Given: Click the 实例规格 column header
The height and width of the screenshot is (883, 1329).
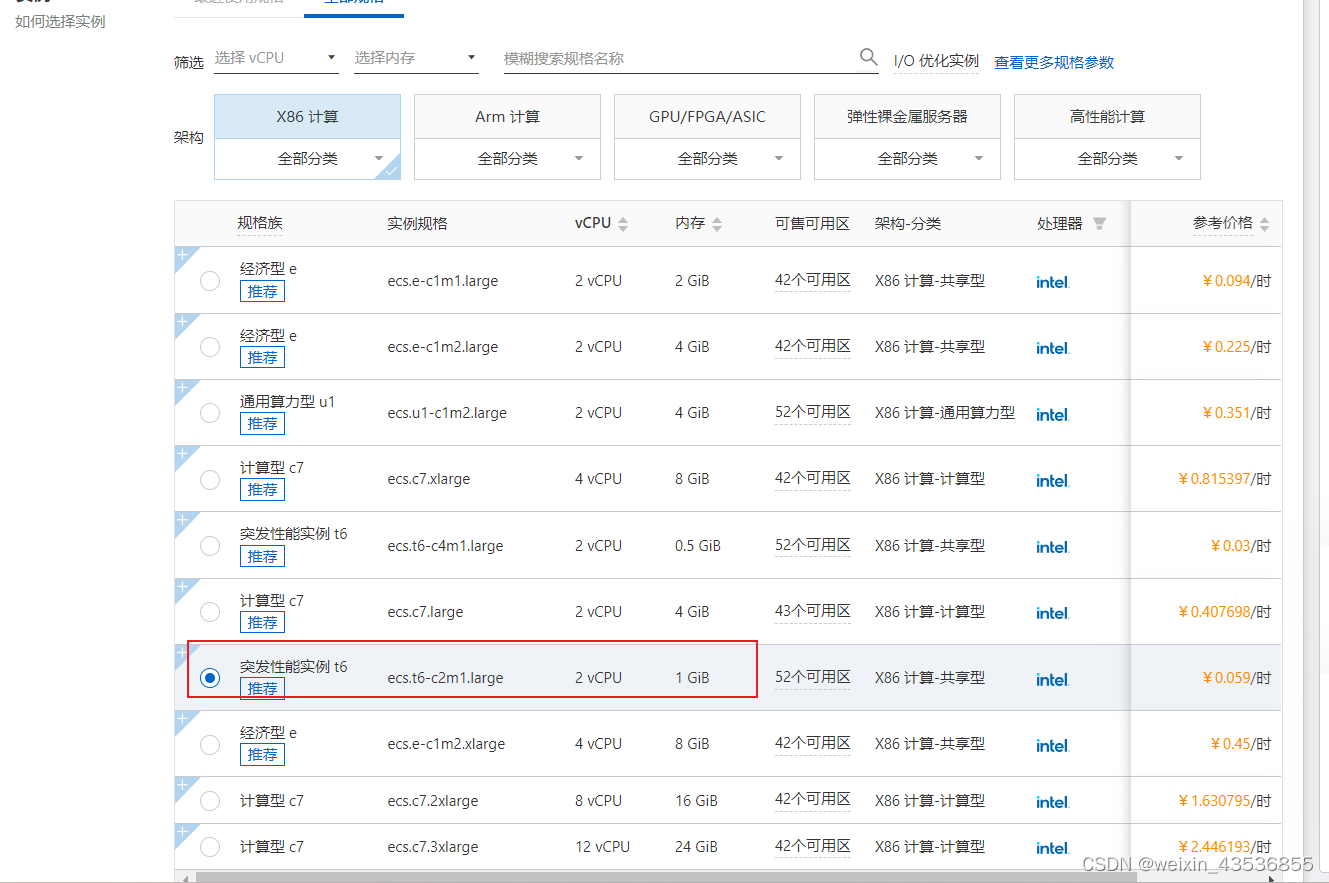Looking at the screenshot, I should (417, 224).
